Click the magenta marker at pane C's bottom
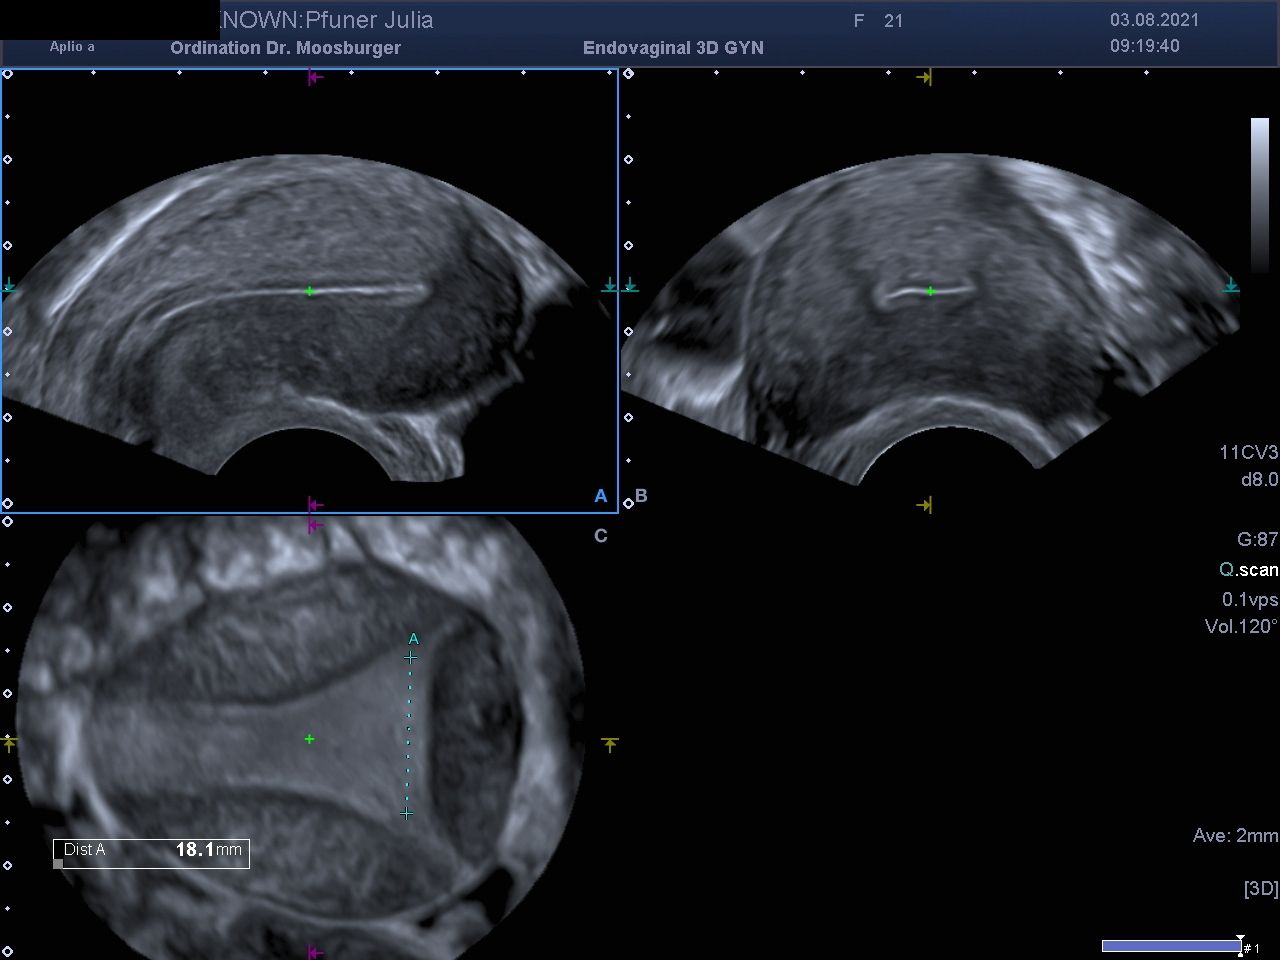 click(315, 952)
